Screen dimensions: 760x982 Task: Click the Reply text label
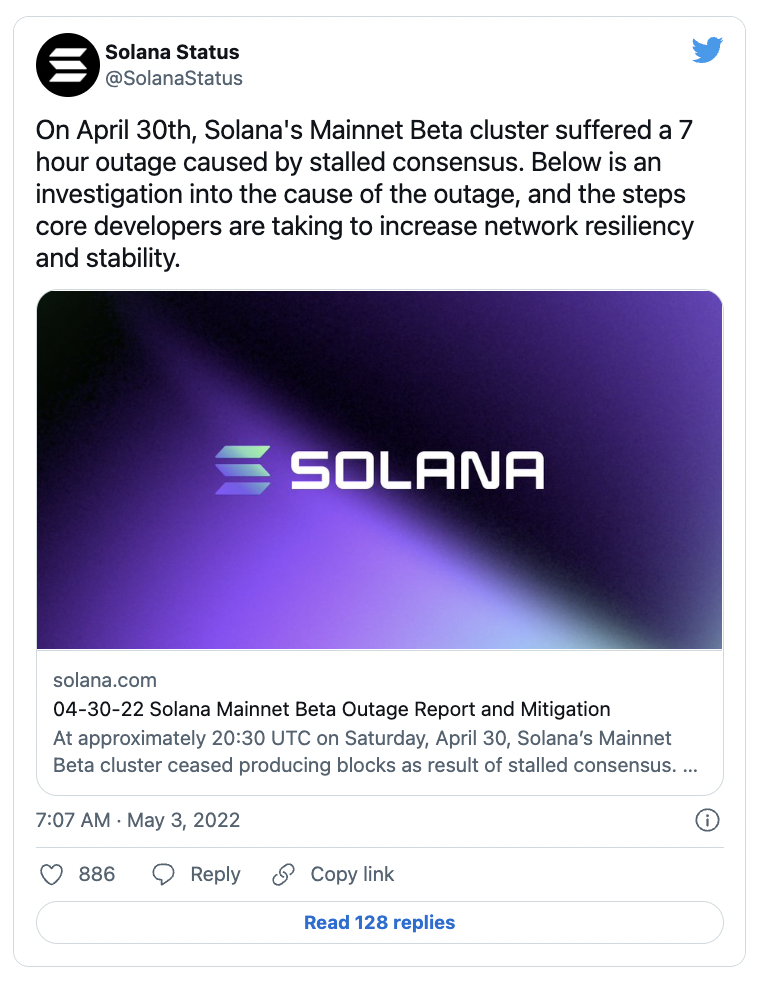coord(215,875)
